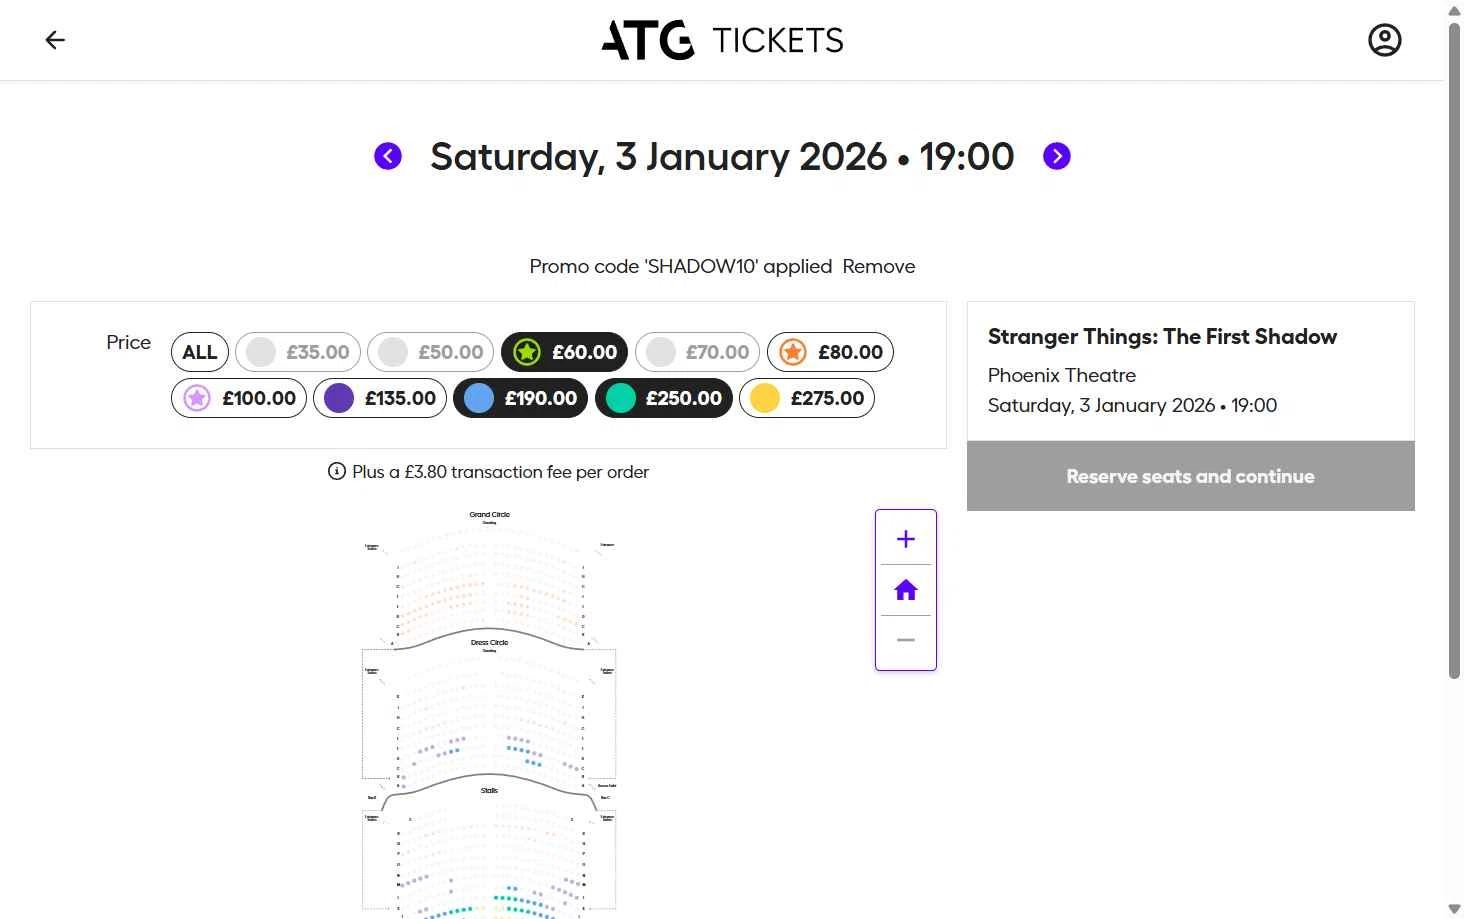This screenshot has height=919, width=1464.
Task: Enable the £100.00 price filter
Action: tap(239, 398)
